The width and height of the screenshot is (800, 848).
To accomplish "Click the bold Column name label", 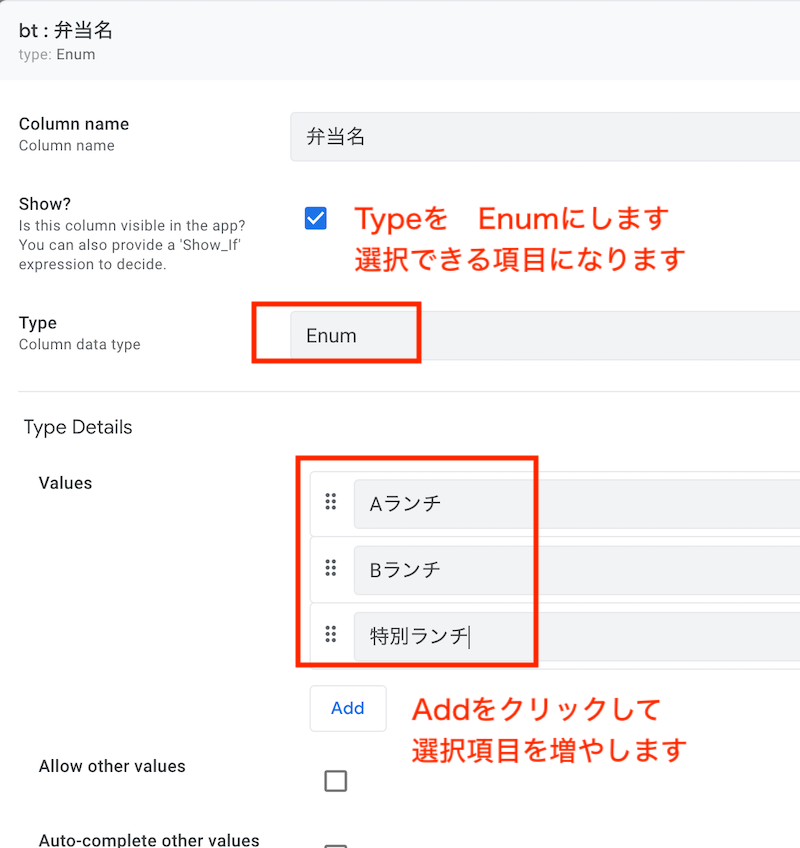I will click(x=74, y=124).
